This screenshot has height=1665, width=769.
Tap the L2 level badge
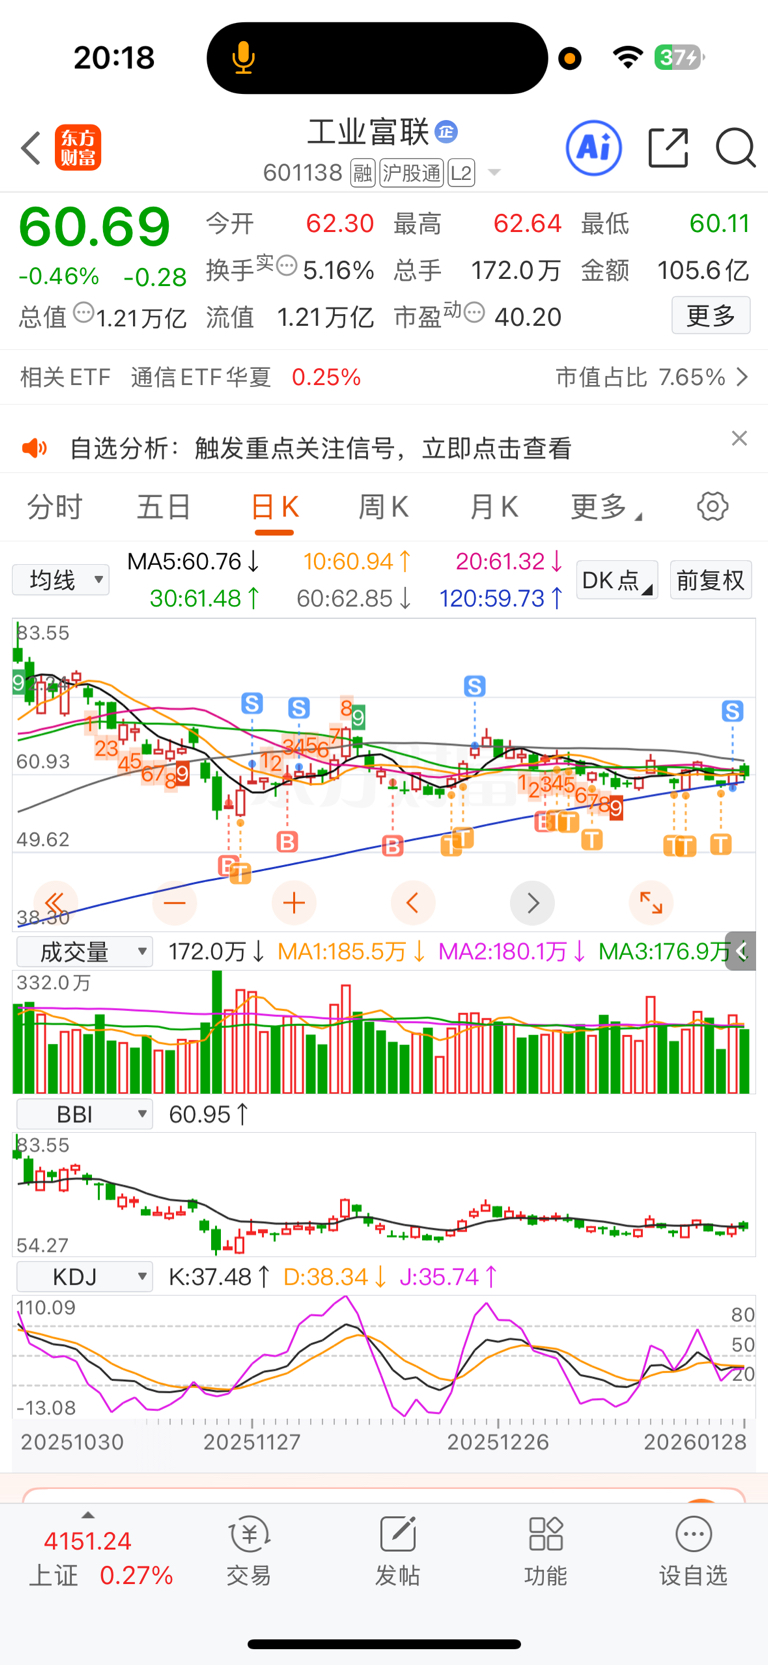click(461, 174)
